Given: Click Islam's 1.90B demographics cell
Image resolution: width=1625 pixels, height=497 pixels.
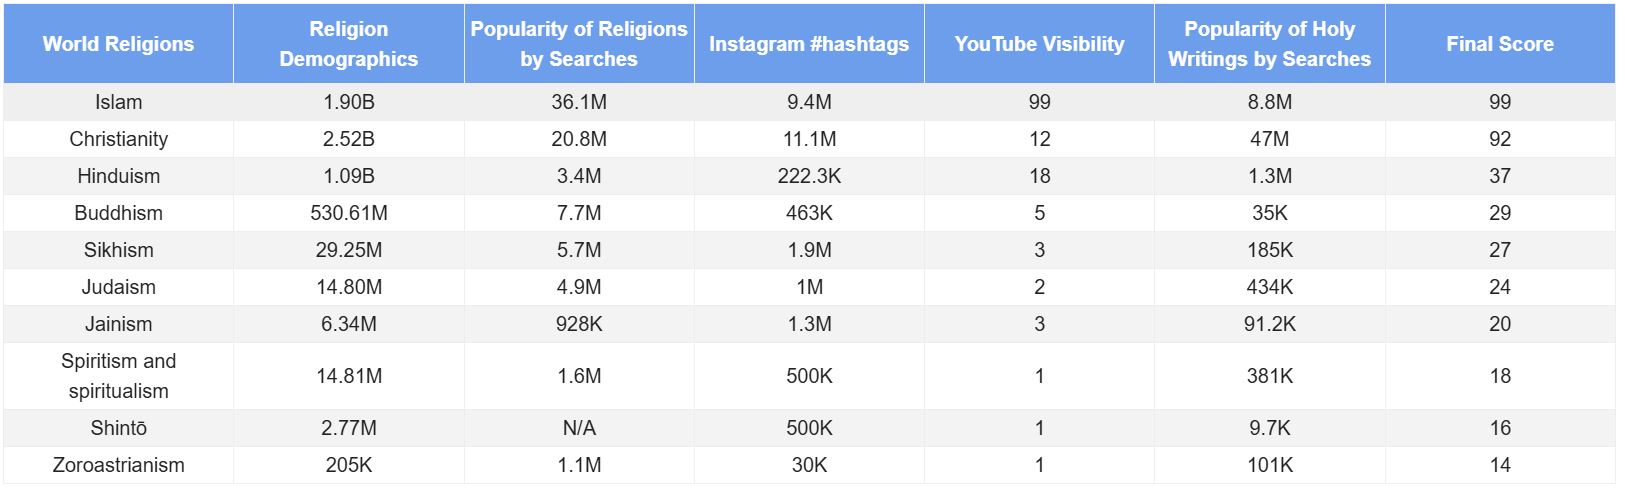Looking at the screenshot, I should (348, 102).
